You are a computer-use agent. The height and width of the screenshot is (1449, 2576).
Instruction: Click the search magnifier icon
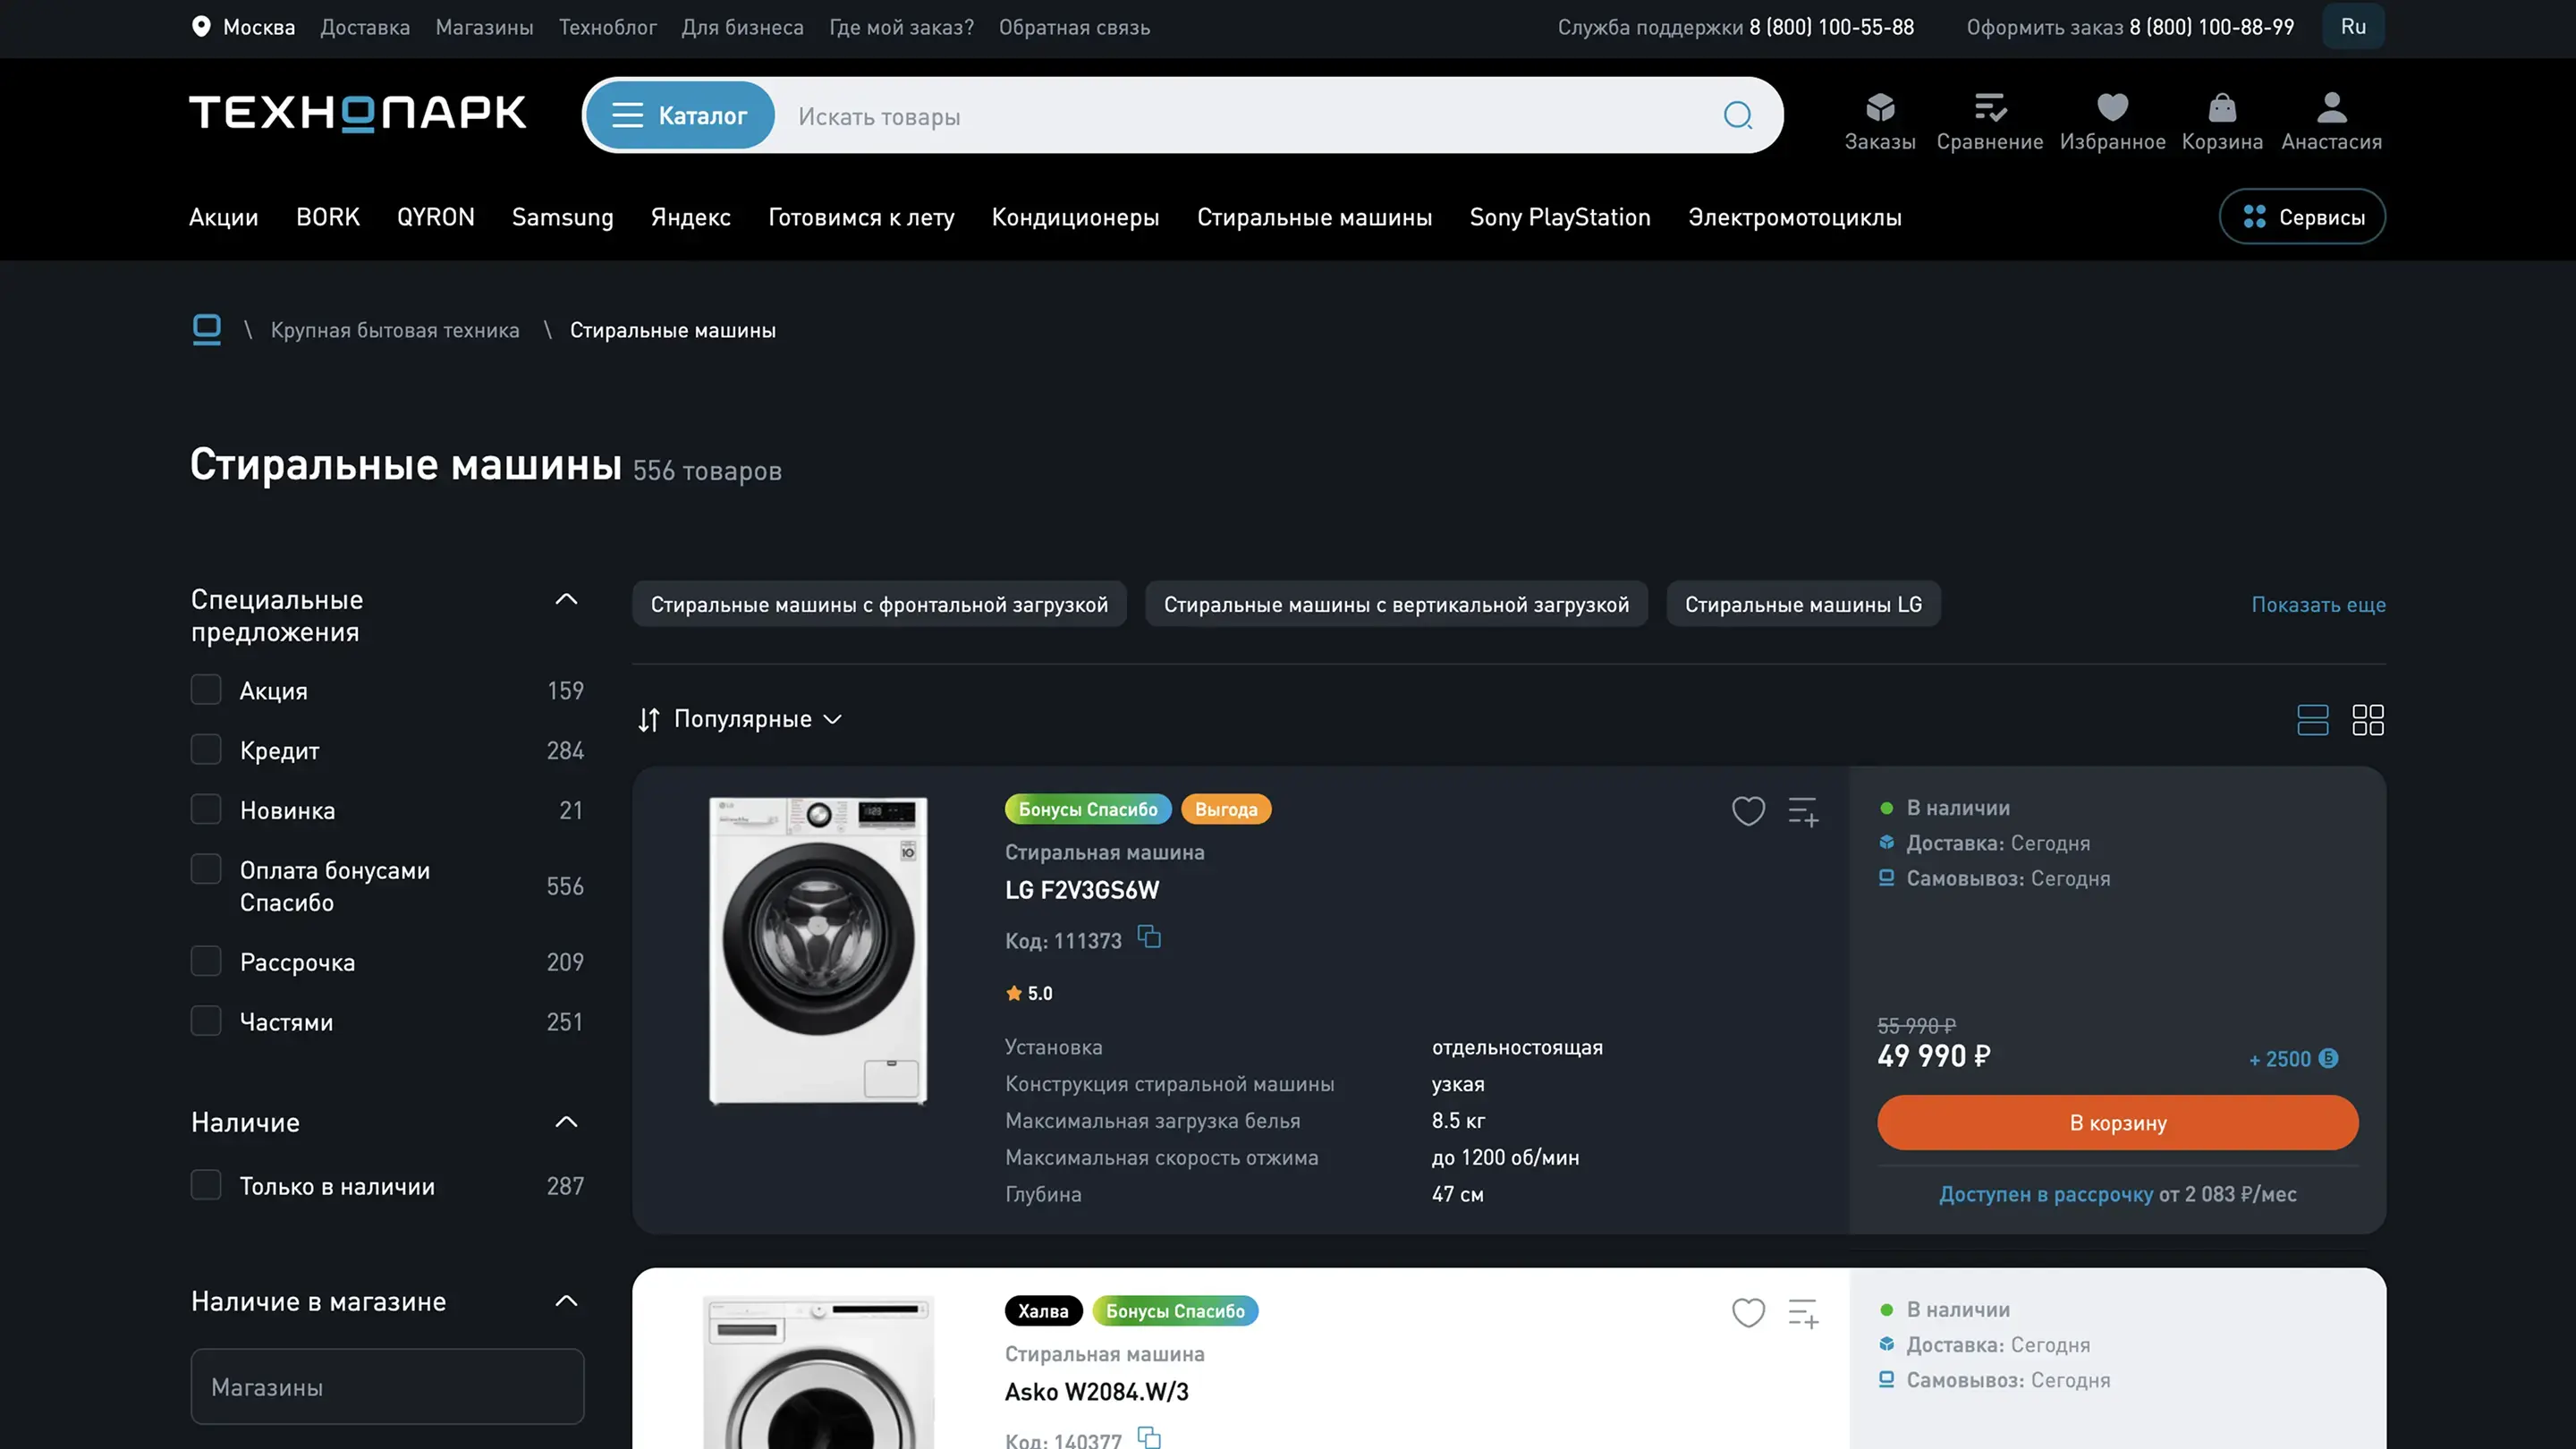pos(1738,116)
